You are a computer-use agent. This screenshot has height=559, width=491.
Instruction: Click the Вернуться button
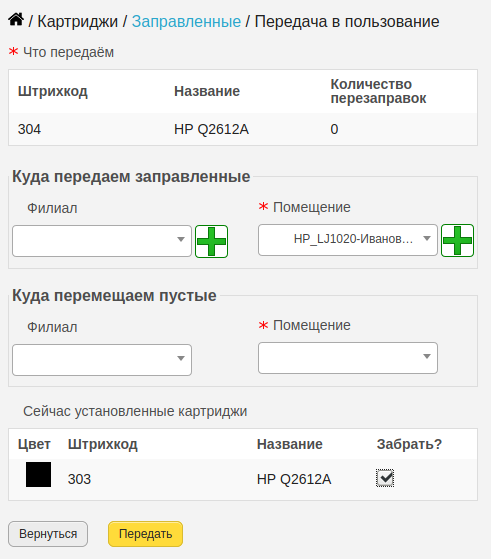point(48,534)
